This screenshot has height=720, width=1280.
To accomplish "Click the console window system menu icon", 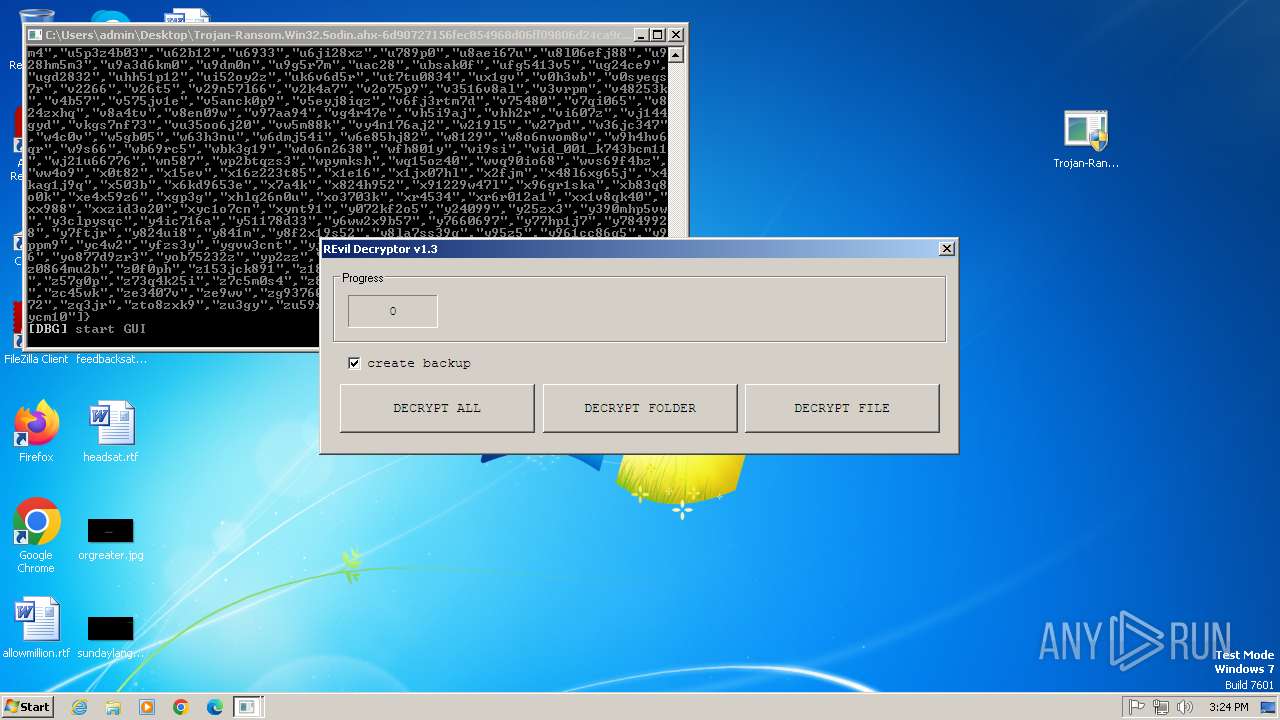I will (36, 34).
